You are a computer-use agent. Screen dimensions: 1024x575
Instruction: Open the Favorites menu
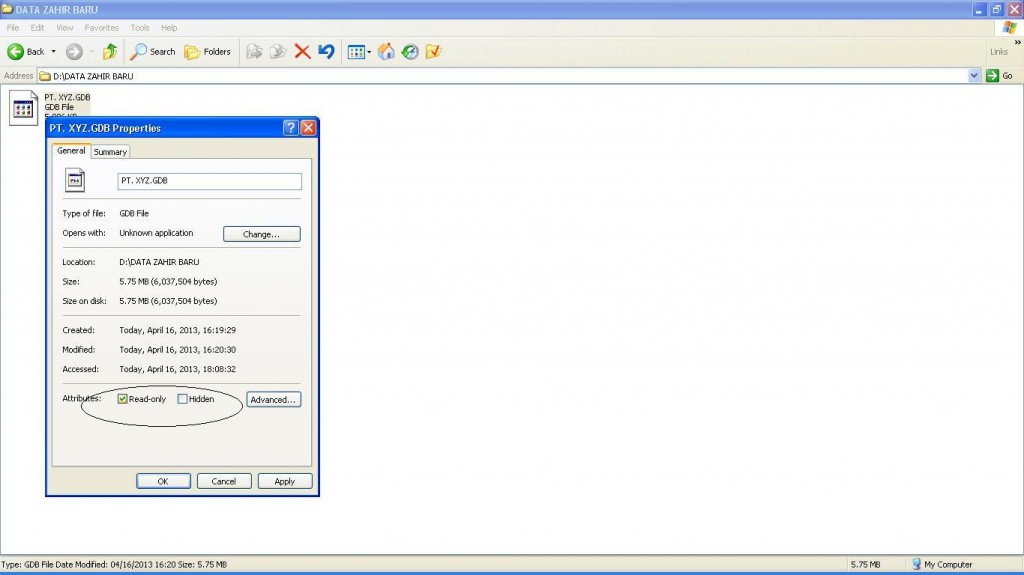pyautogui.click(x=101, y=28)
